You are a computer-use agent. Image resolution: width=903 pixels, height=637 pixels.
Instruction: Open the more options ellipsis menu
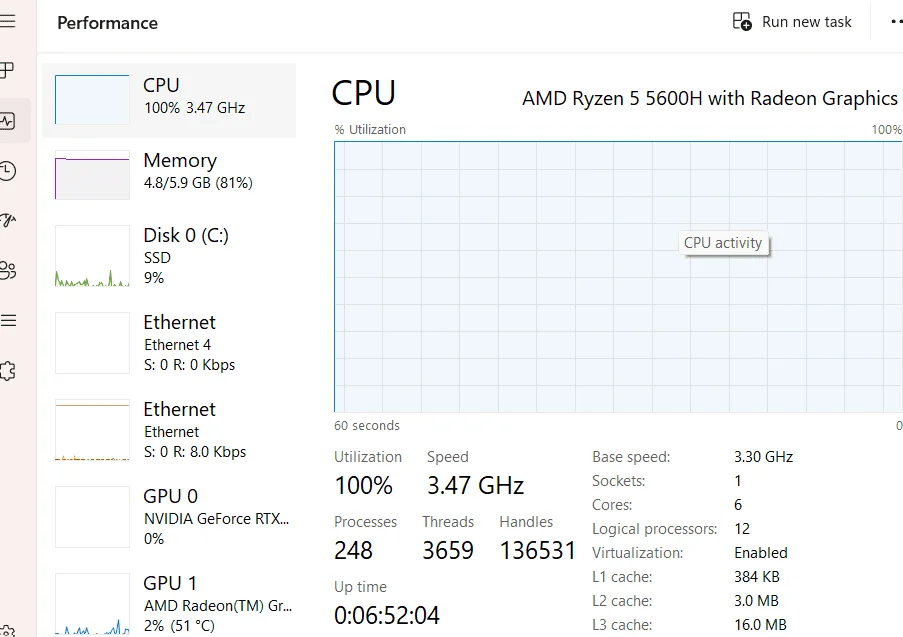(896, 22)
